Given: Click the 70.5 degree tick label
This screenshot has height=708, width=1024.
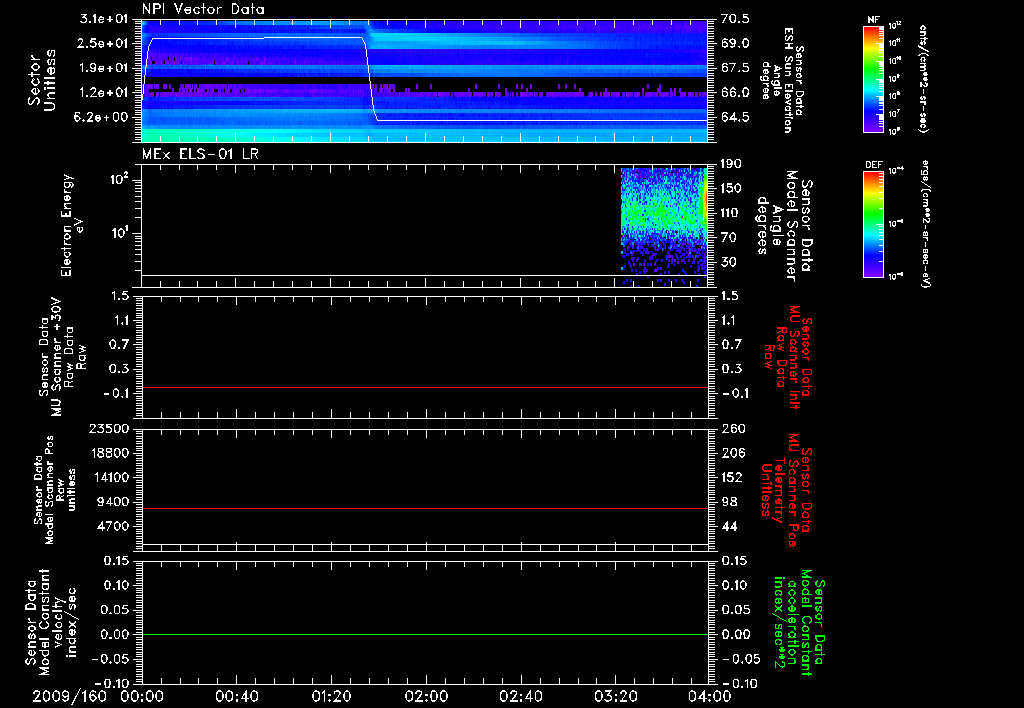Looking at the screenshot, I should (734, 19).
